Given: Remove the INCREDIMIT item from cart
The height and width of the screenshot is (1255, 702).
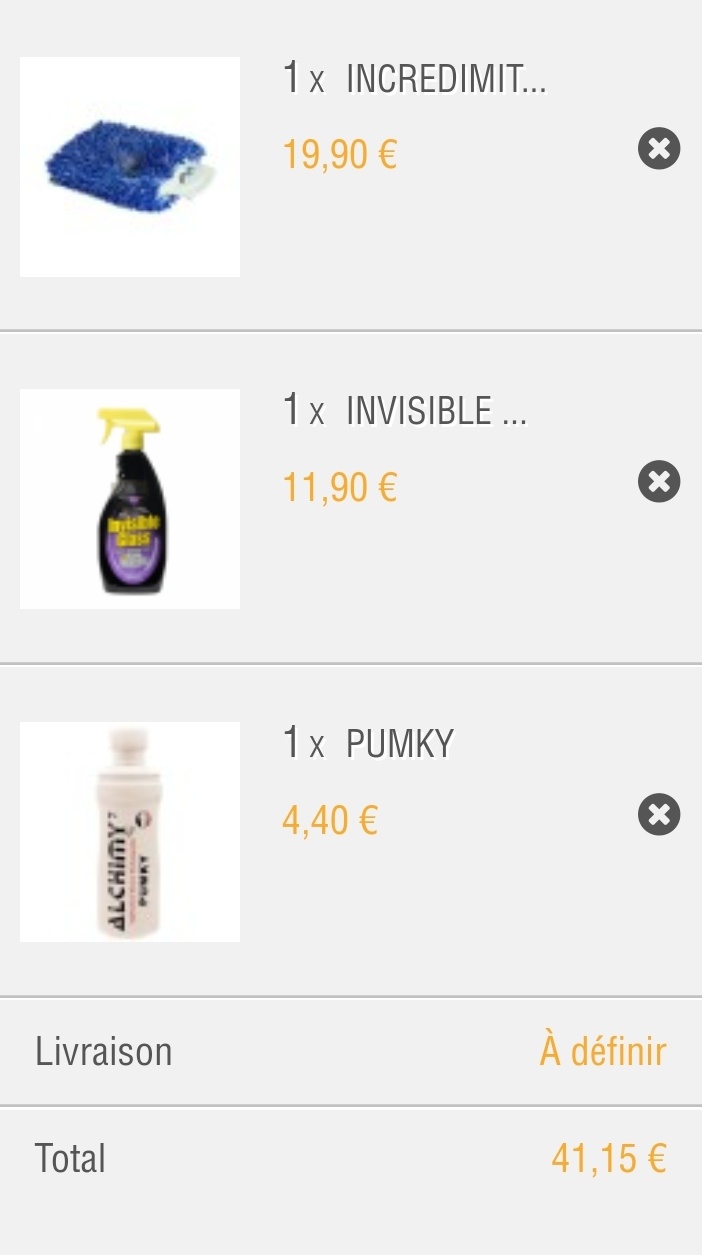Looking at the screenshot, I should click(659, 149).
